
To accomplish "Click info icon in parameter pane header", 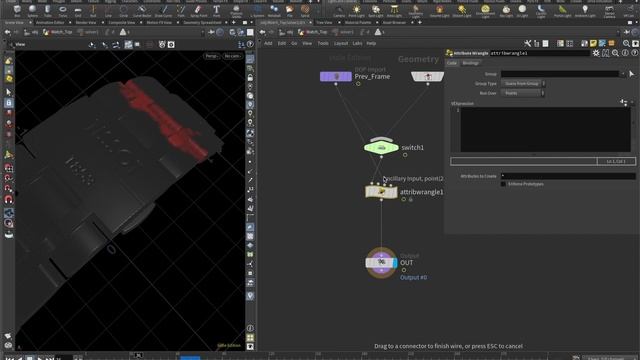I will 625,53.
